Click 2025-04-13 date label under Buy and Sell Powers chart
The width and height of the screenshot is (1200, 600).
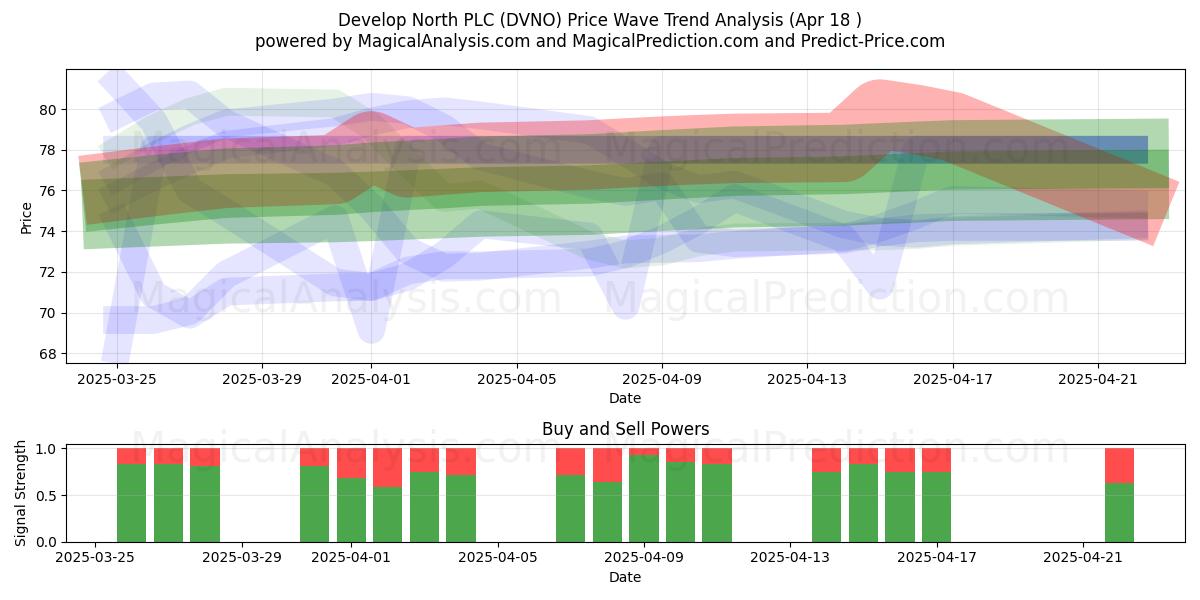pyautogui.click(x=790, y=558)
